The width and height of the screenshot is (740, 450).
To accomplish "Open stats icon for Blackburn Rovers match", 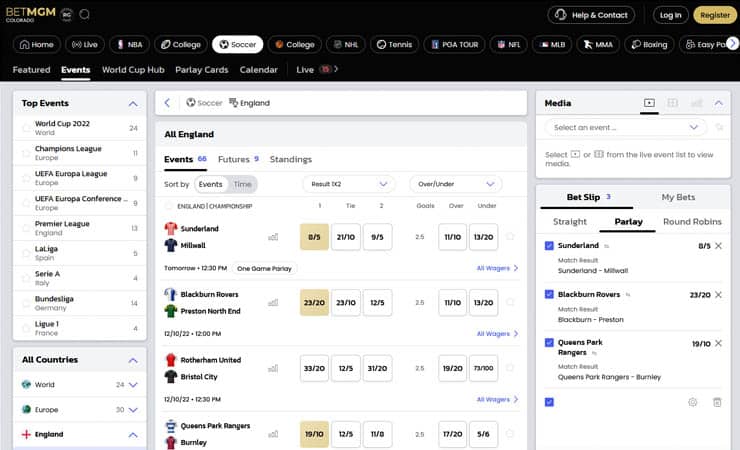I will coord(273,302).
